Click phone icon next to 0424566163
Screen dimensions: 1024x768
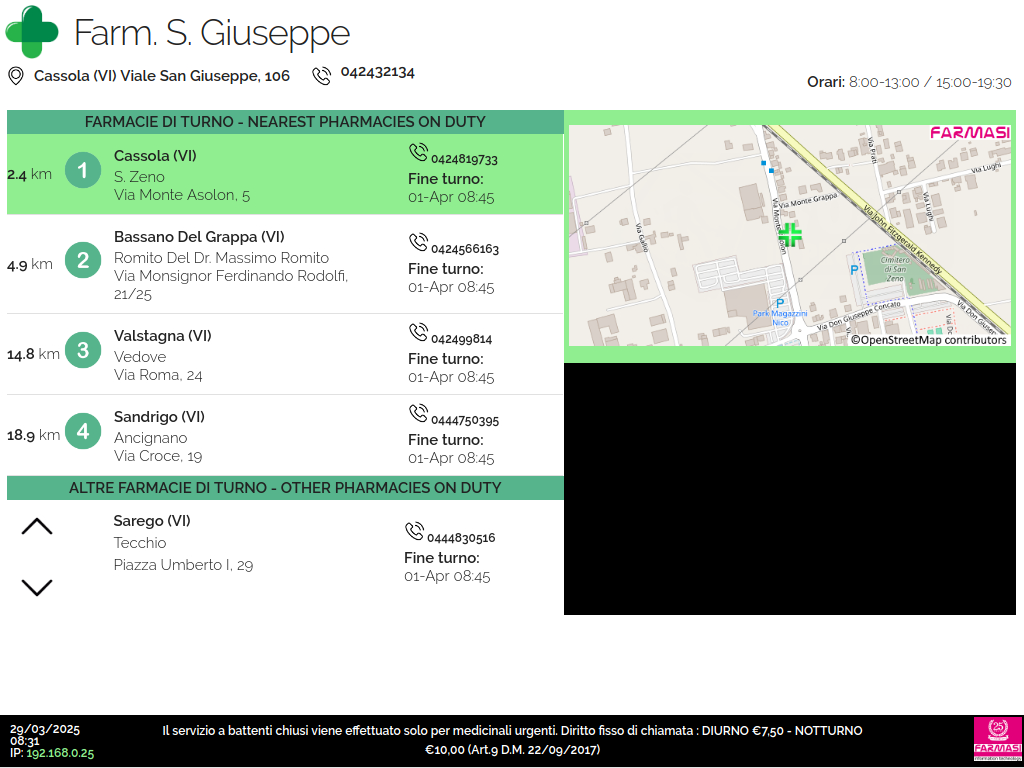418,243
